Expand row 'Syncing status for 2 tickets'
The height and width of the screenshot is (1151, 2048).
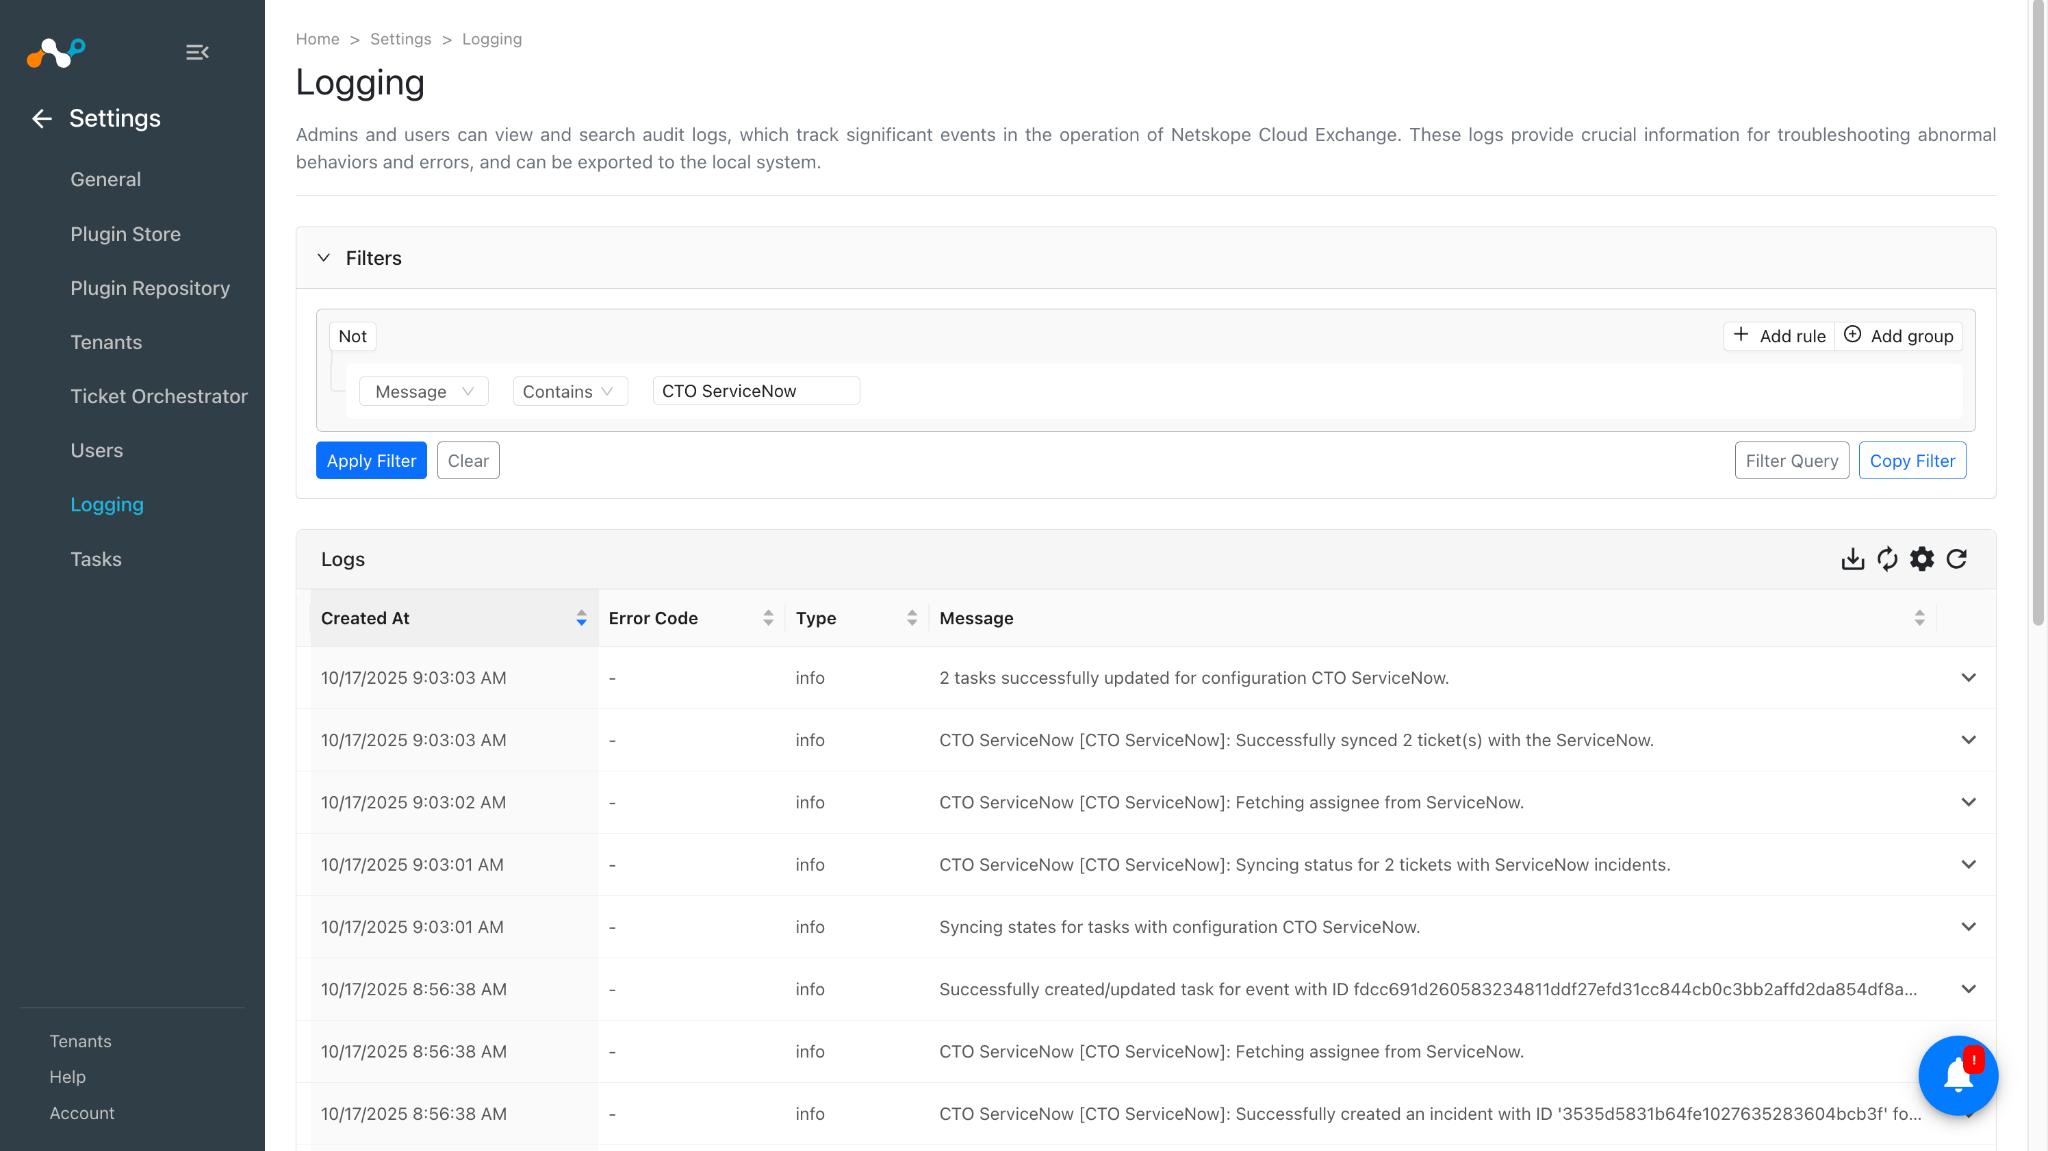[x=1968, y=865]
